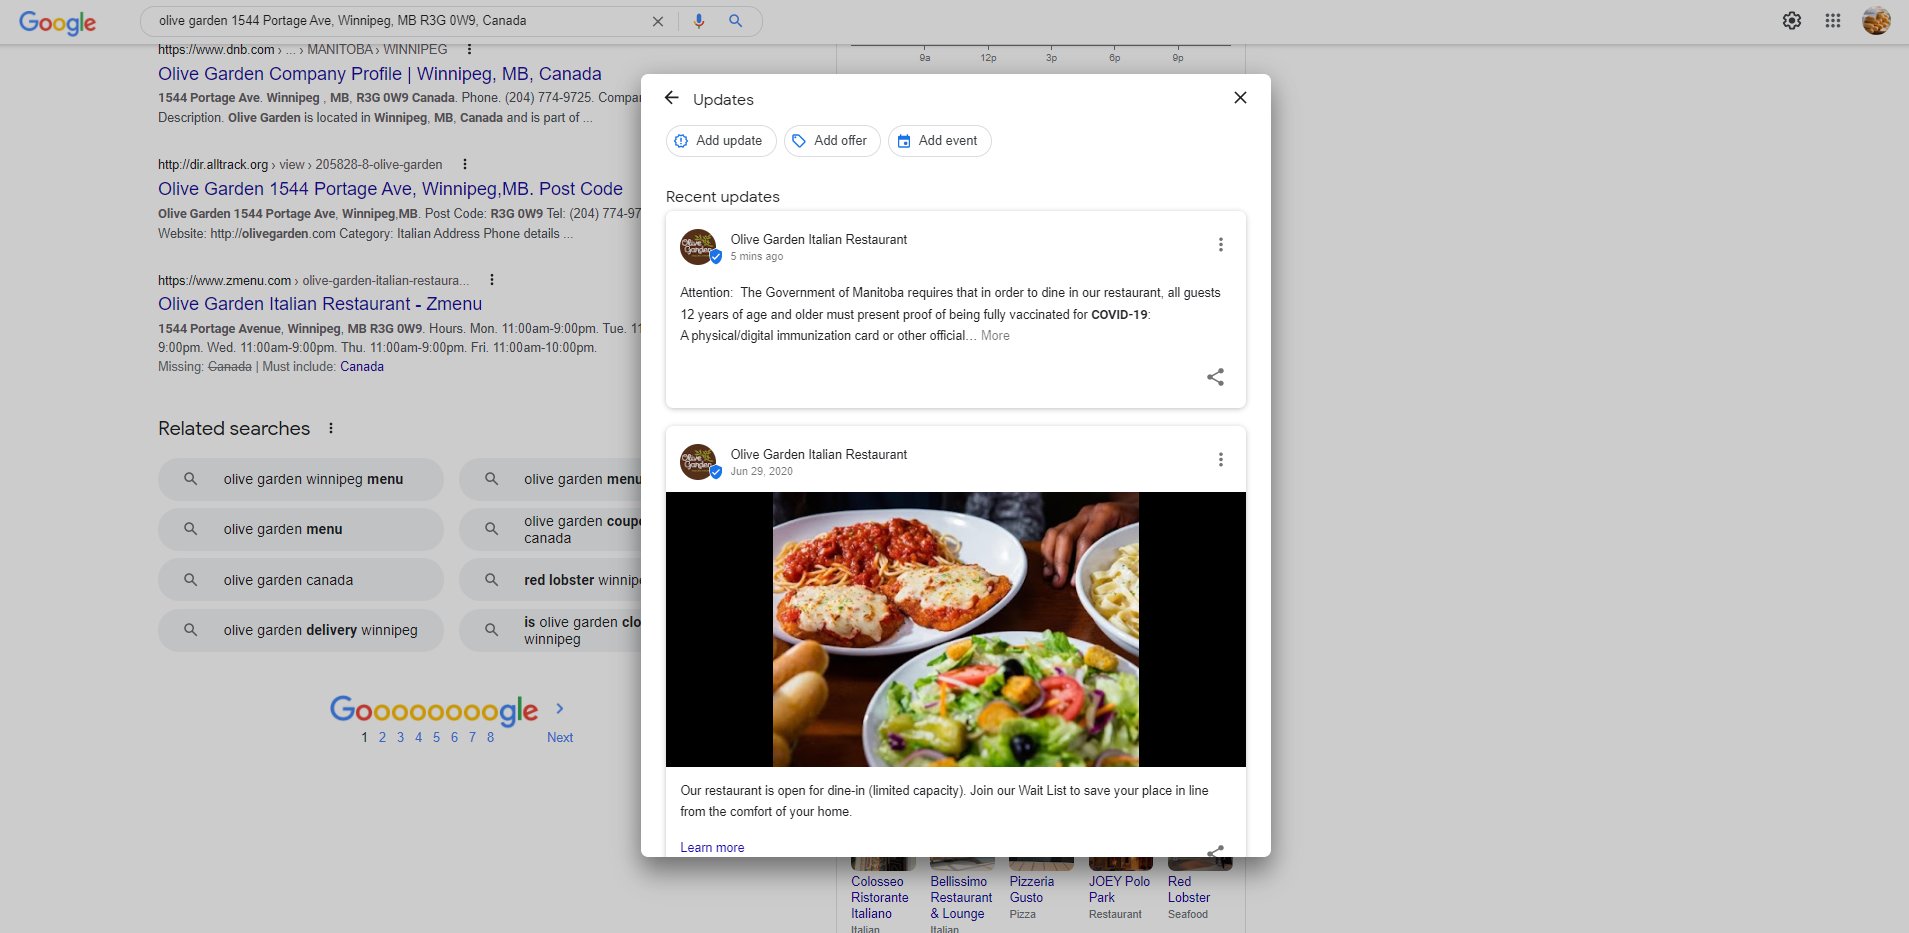Screen dimensions: 1909x933
Task: Open options for the dir.alltrack.org result
Action: (464, 165)
